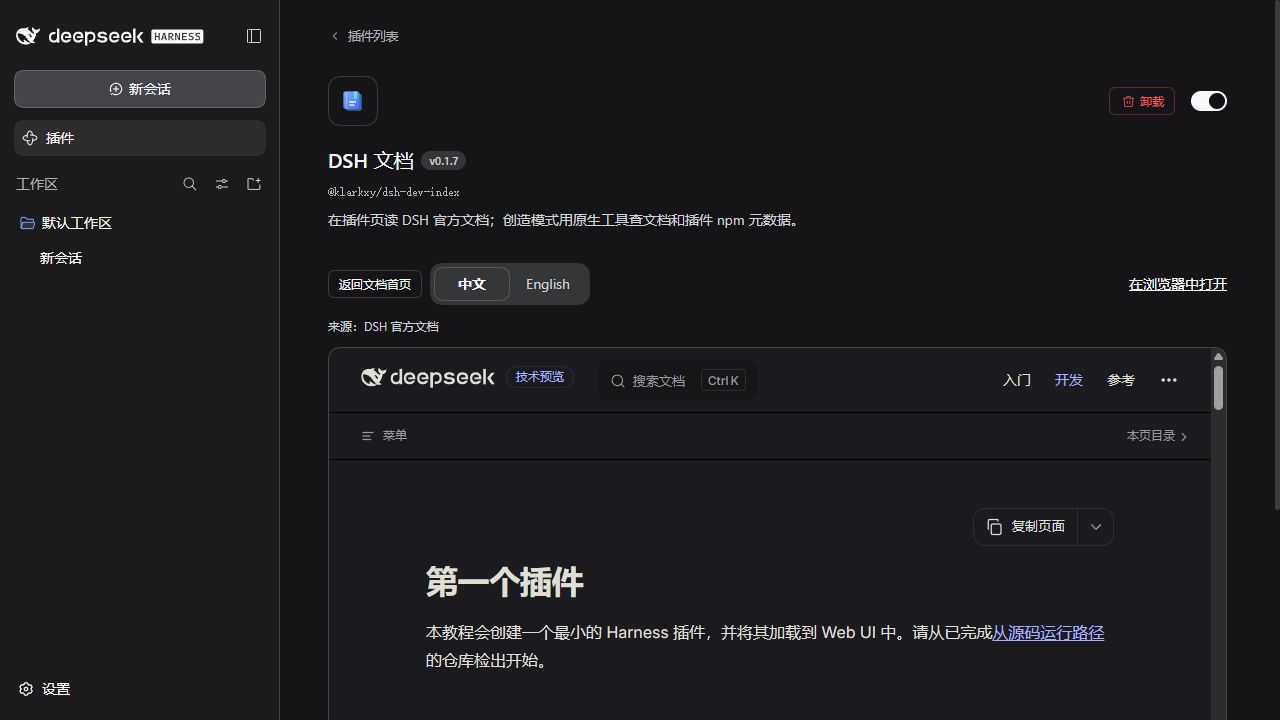This screenshot has width=1280, height=720.
Task: Go back to 插件列表 plugin list
Action: [x=365, y=36]
